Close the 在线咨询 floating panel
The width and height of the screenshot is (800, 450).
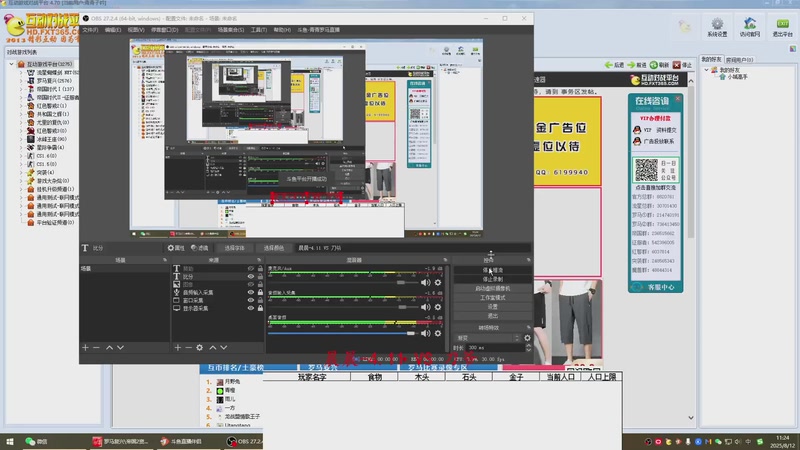click(678, 98)
